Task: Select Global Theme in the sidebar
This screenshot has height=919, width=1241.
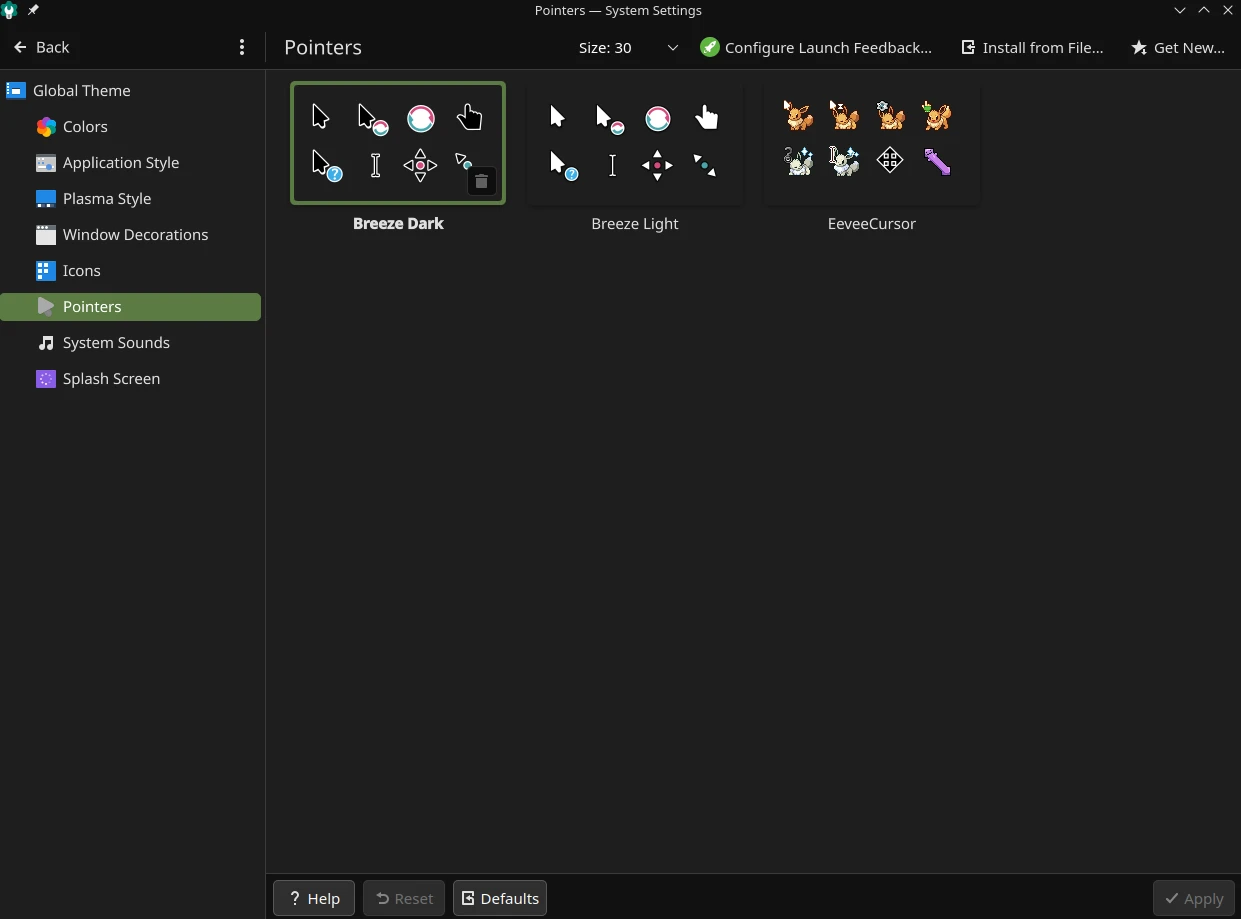Action: [x=131, y=91]
